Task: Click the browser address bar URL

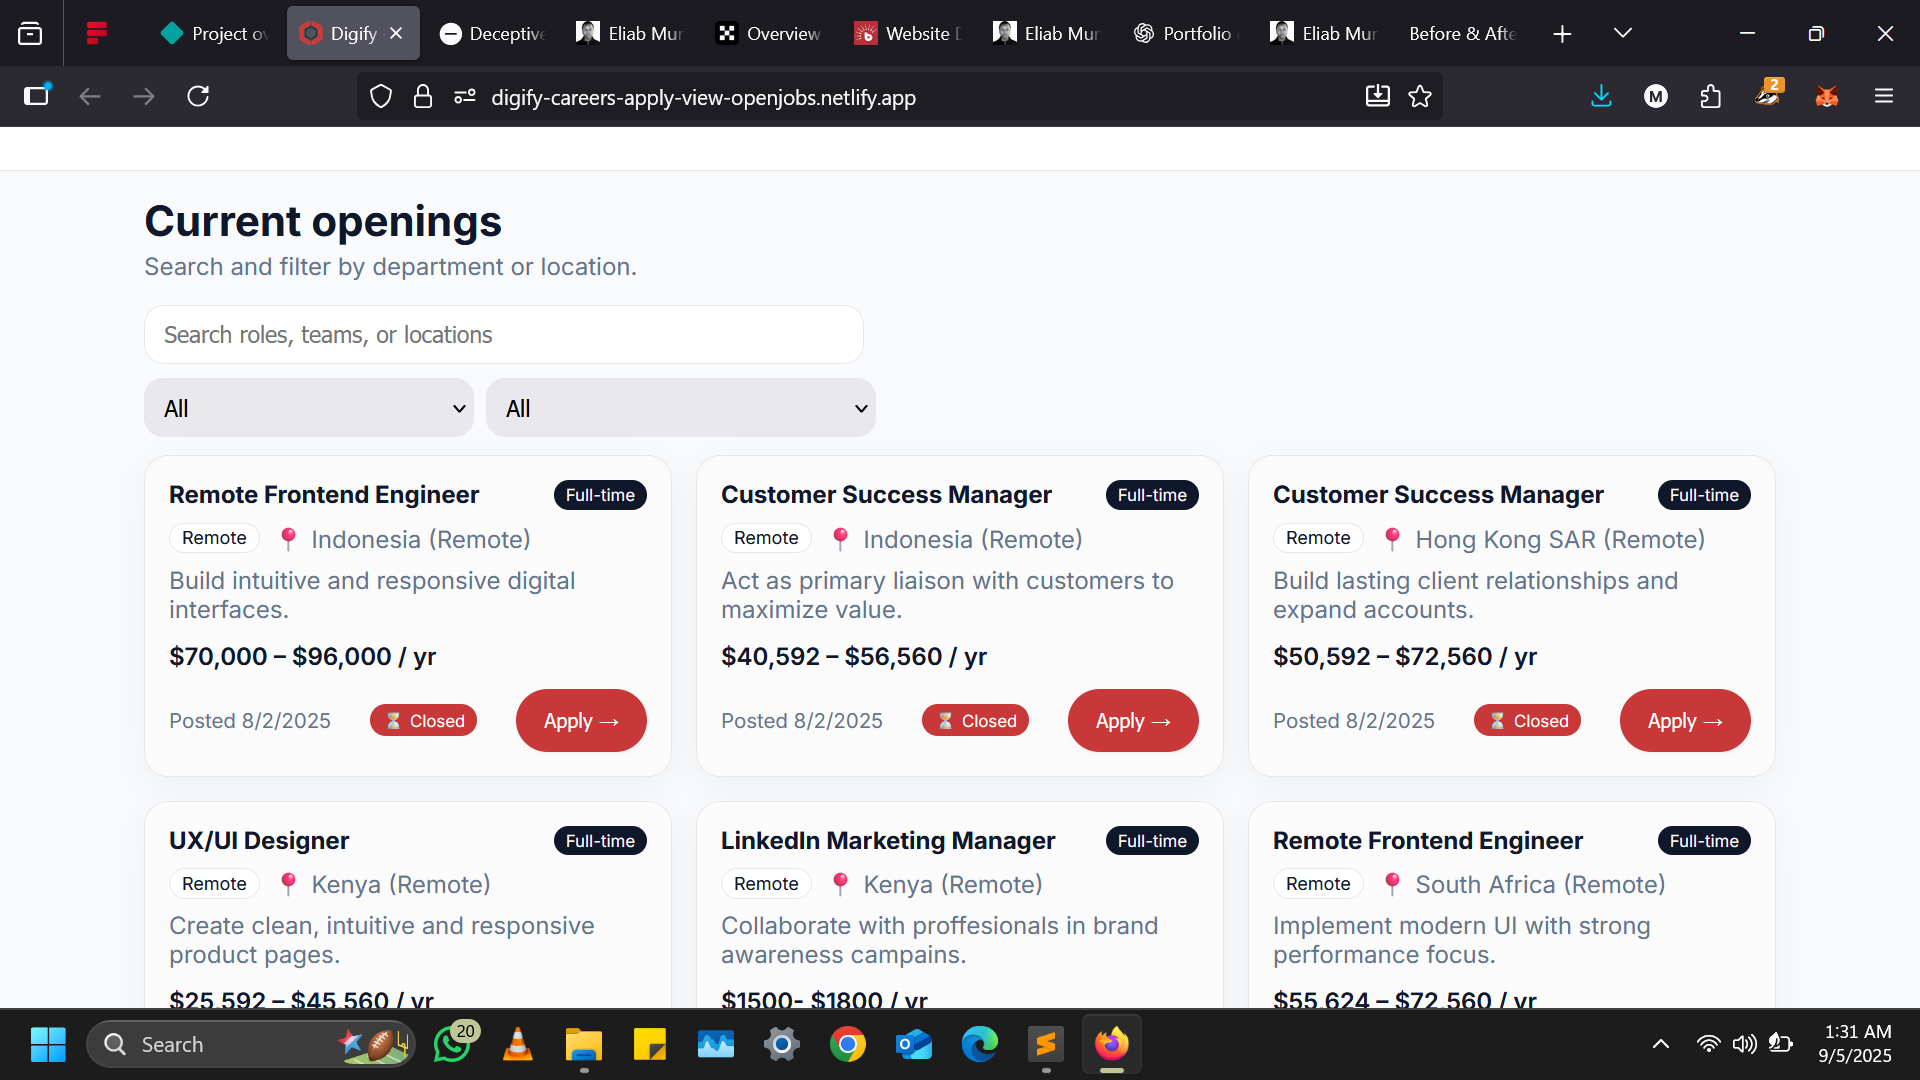Action: pos(703,97)
